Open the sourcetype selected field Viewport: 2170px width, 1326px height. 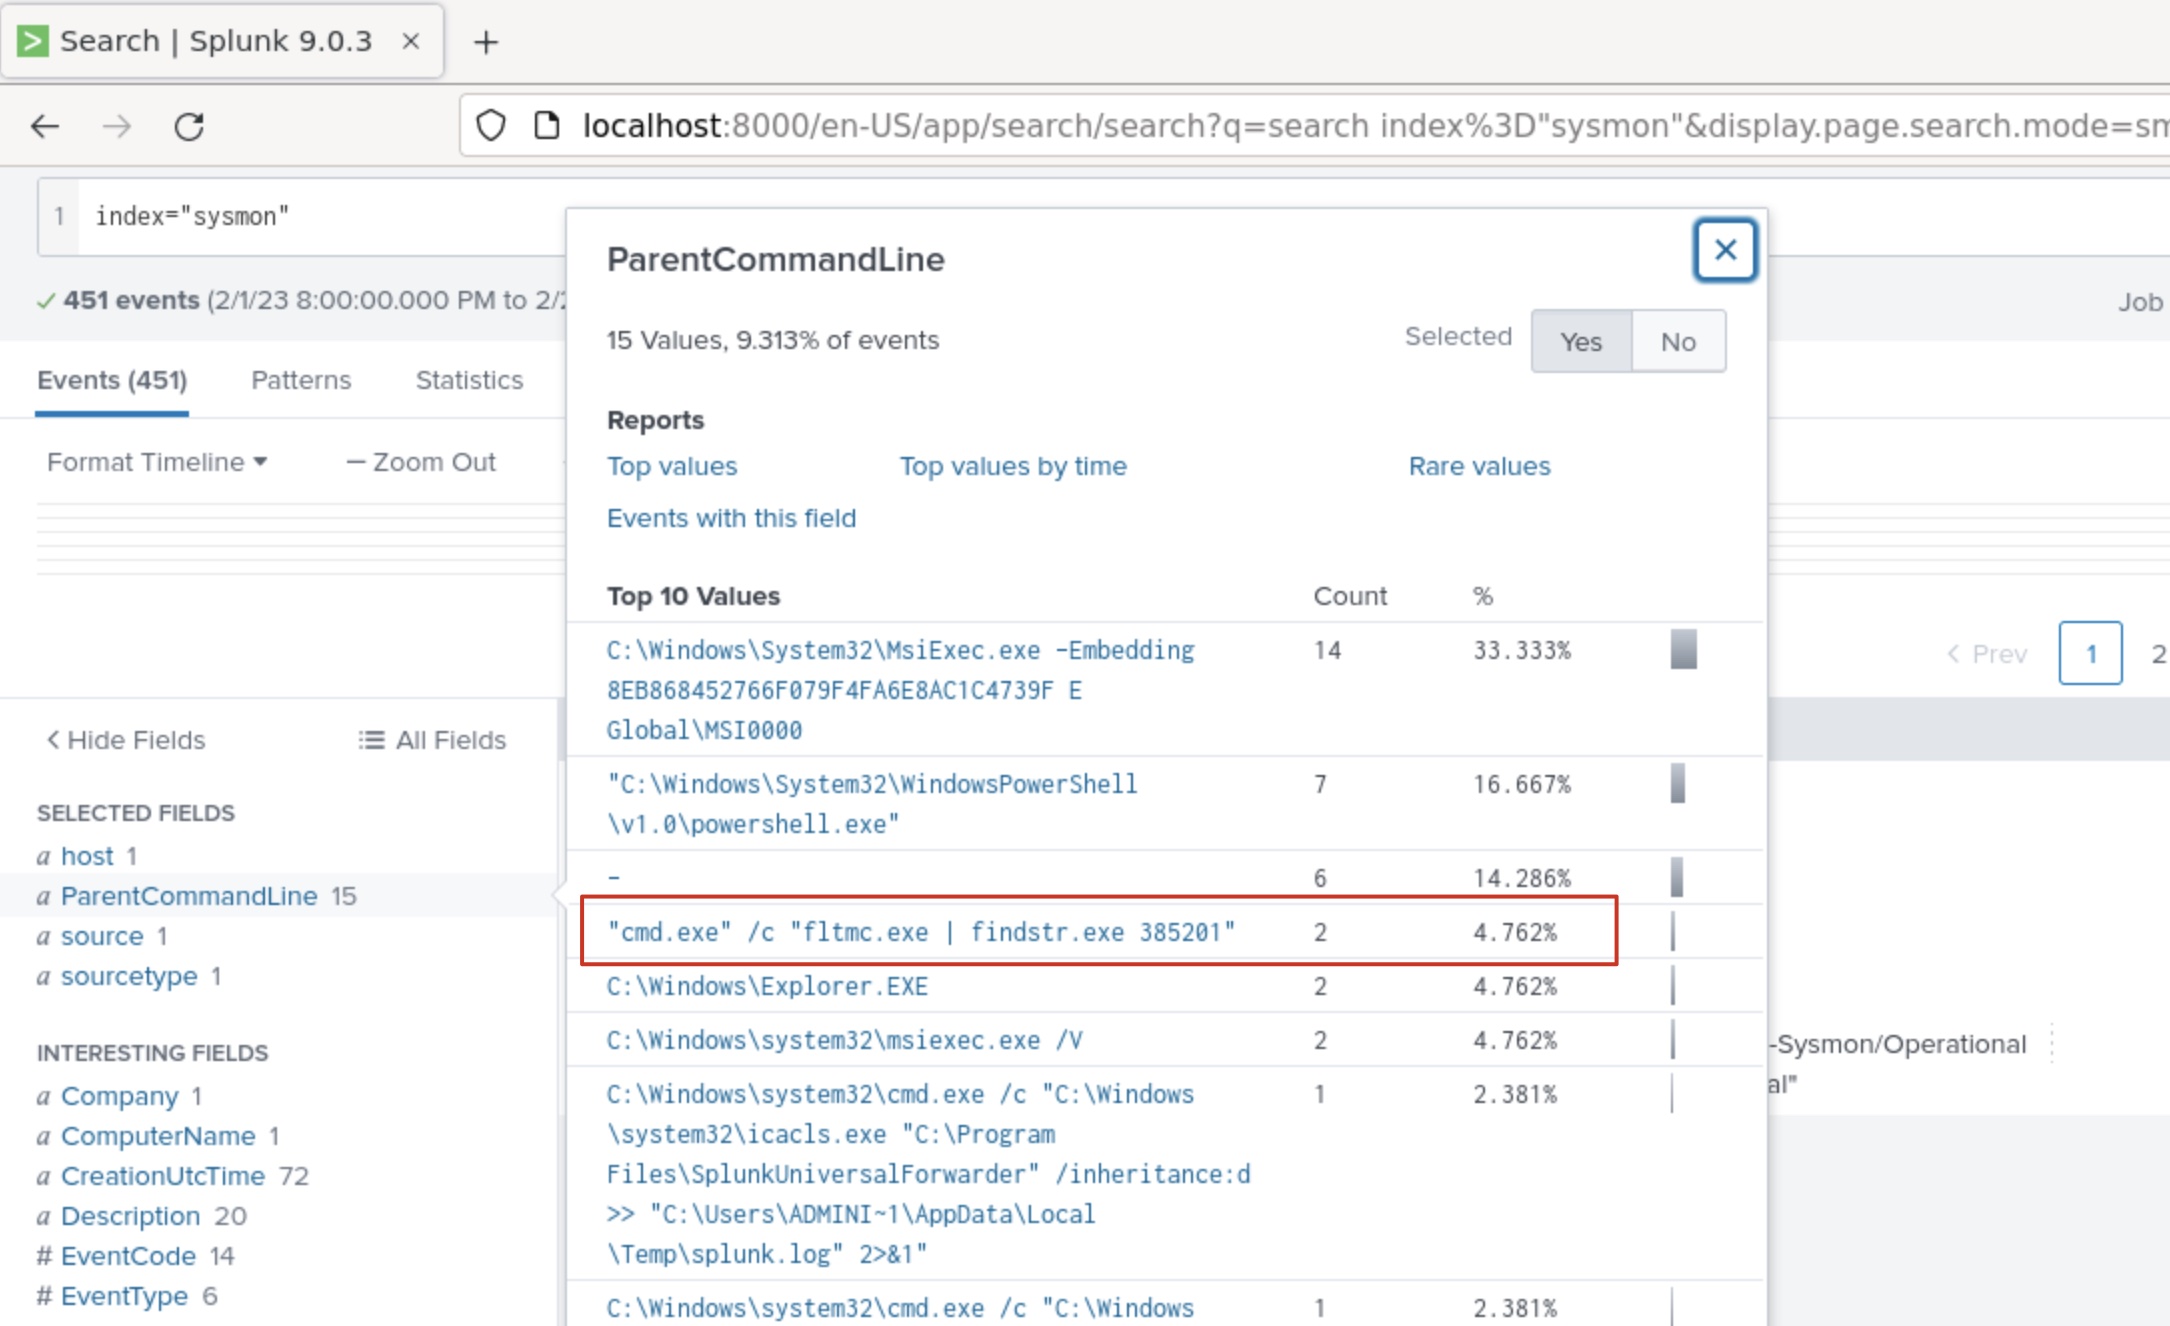[129, 976]
